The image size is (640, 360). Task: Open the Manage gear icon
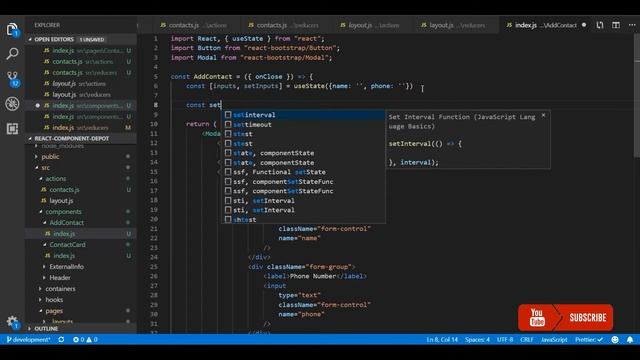click(x=12, y=322)
